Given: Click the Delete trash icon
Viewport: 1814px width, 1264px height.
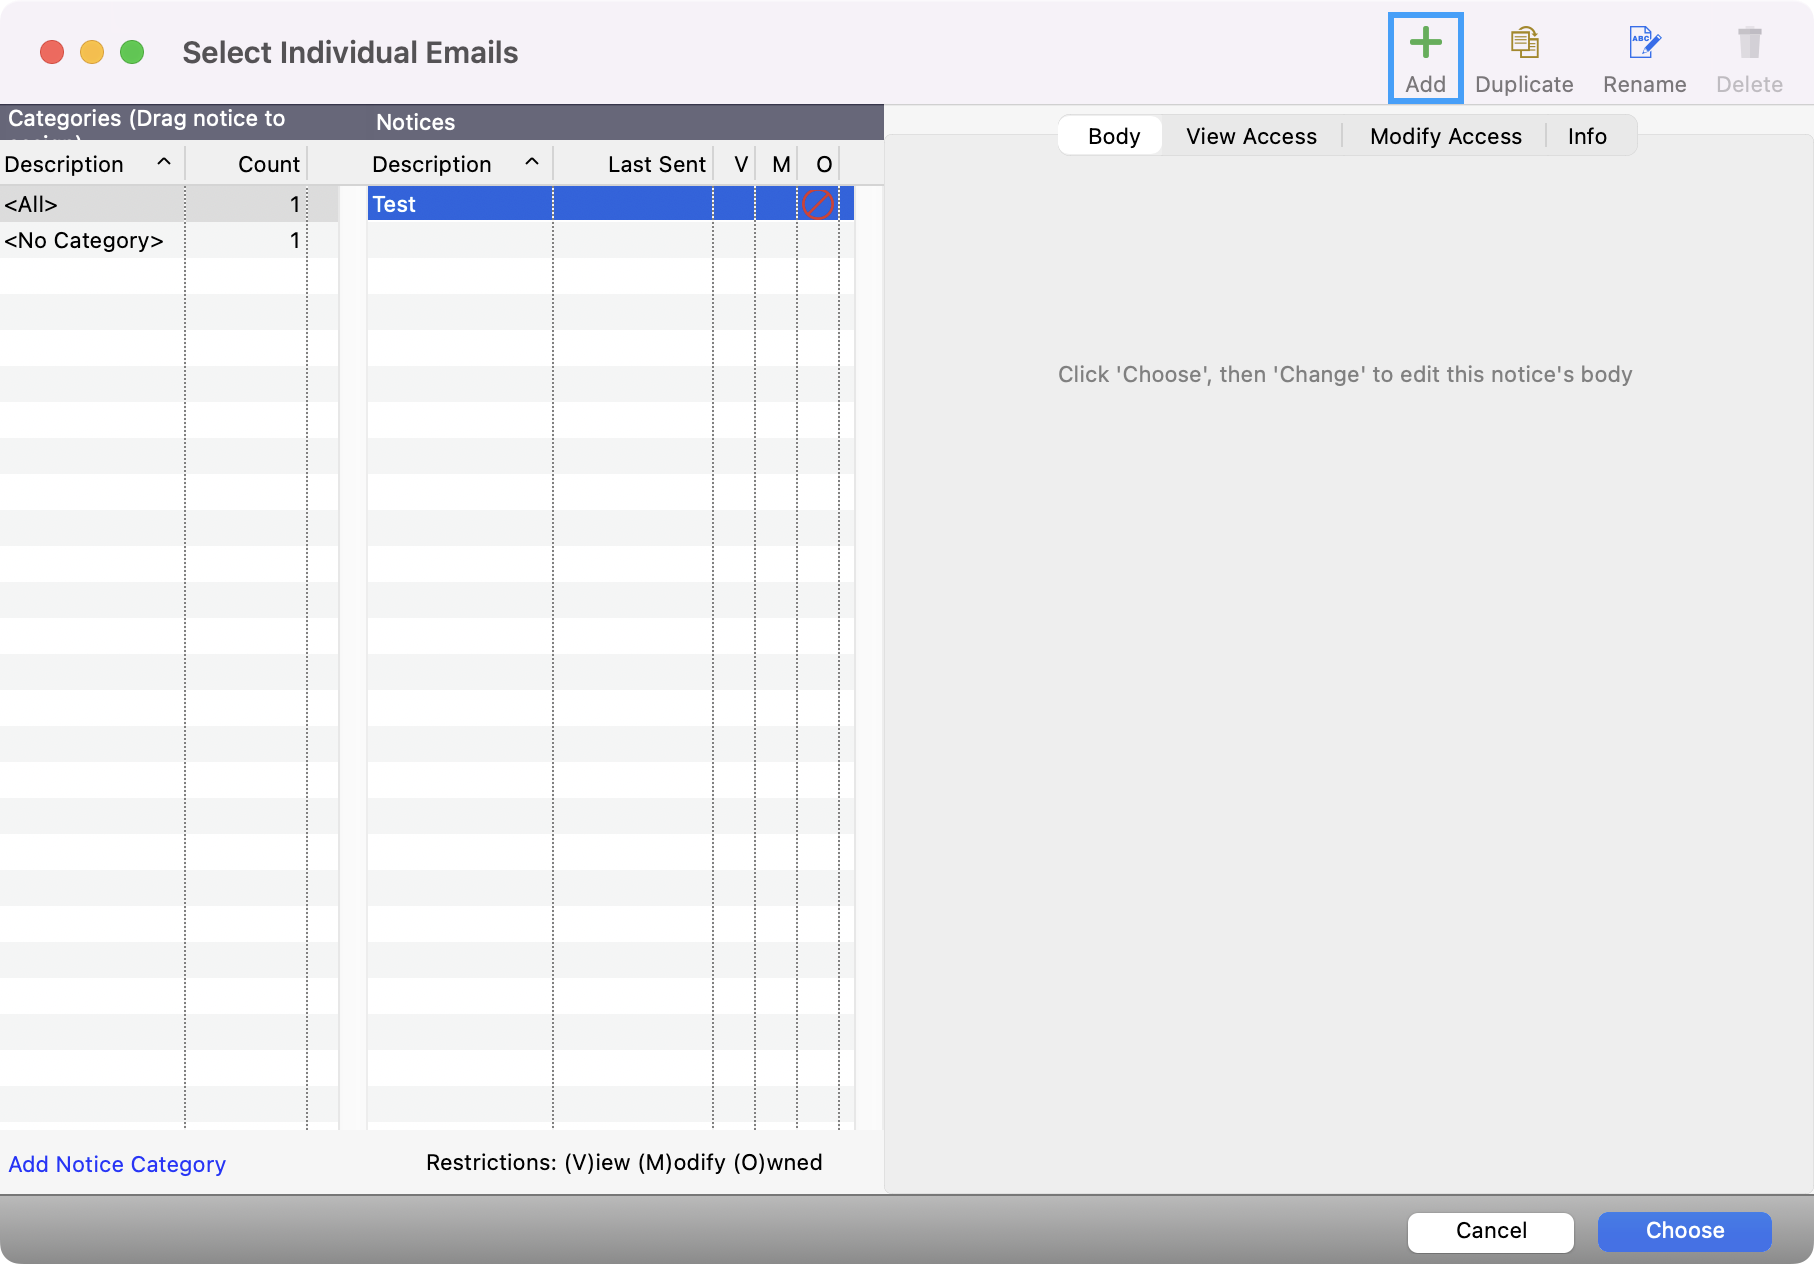Looking at the screenshot, I should click(1749, 44).
